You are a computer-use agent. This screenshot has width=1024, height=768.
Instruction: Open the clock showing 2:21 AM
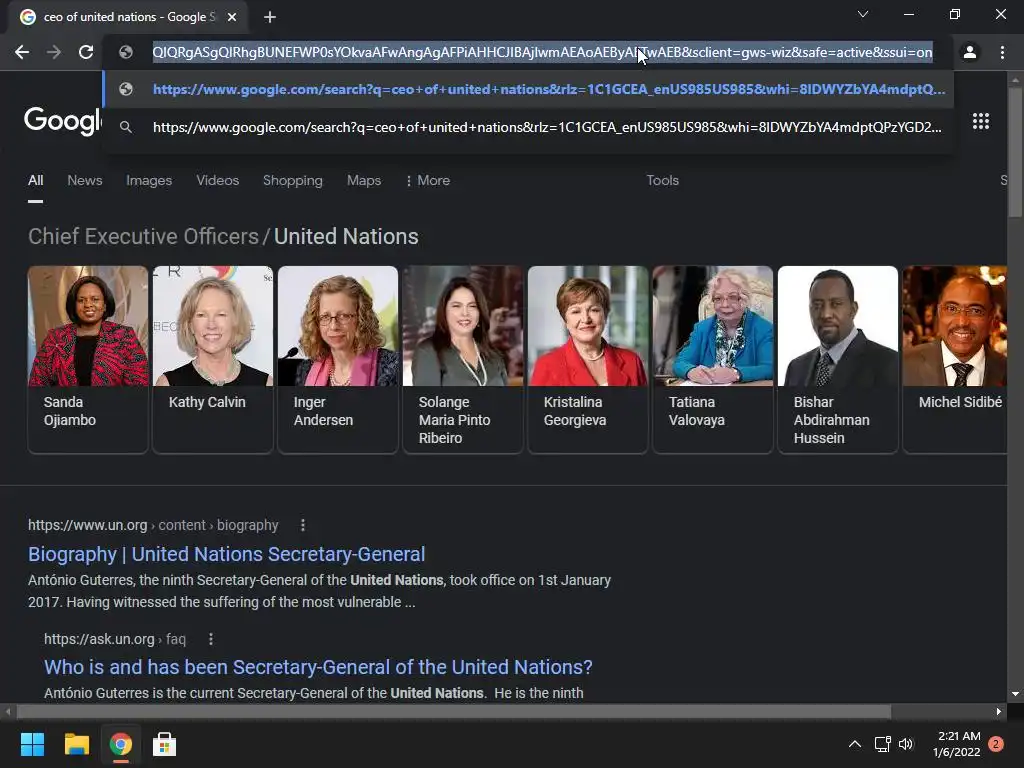957,744
